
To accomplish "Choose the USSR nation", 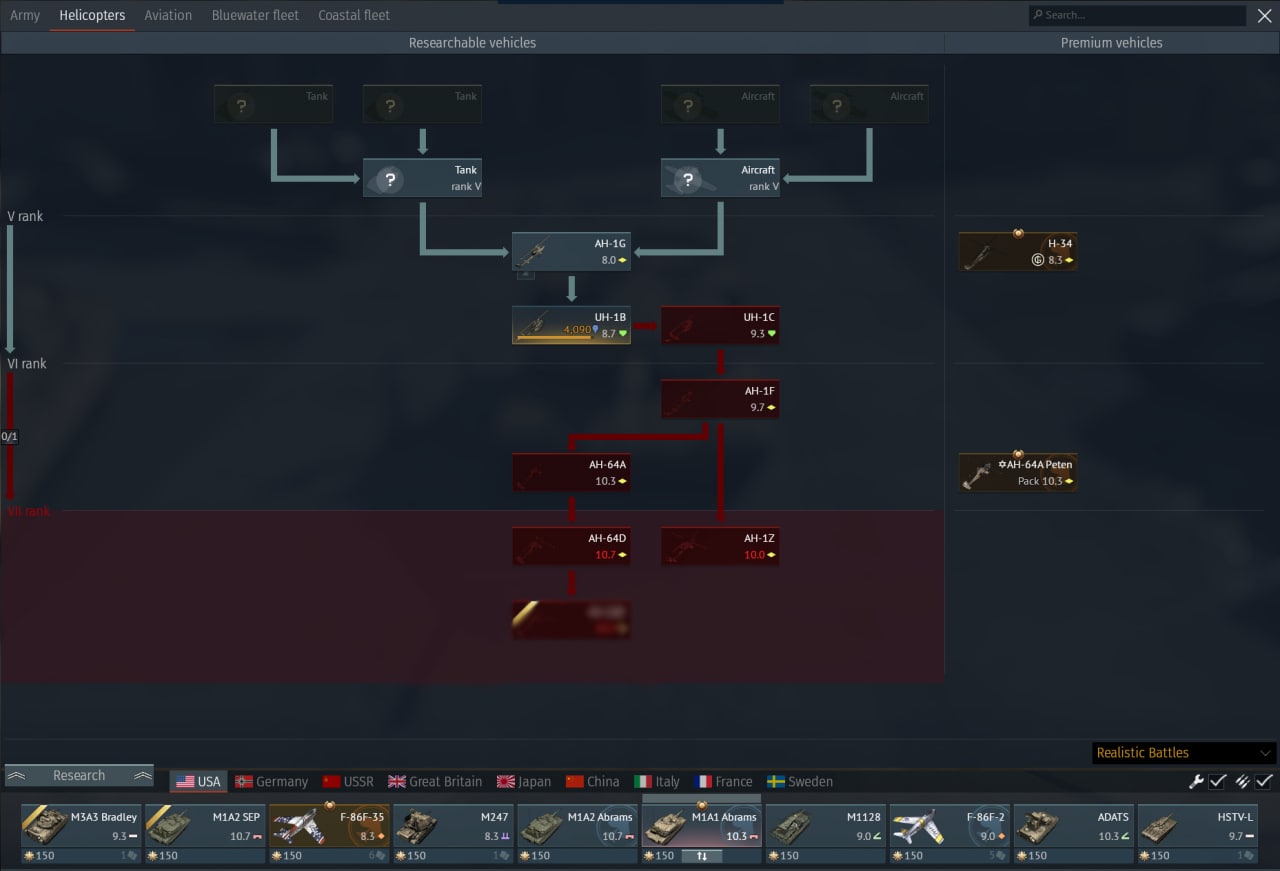I will click(x=348, y=782).
